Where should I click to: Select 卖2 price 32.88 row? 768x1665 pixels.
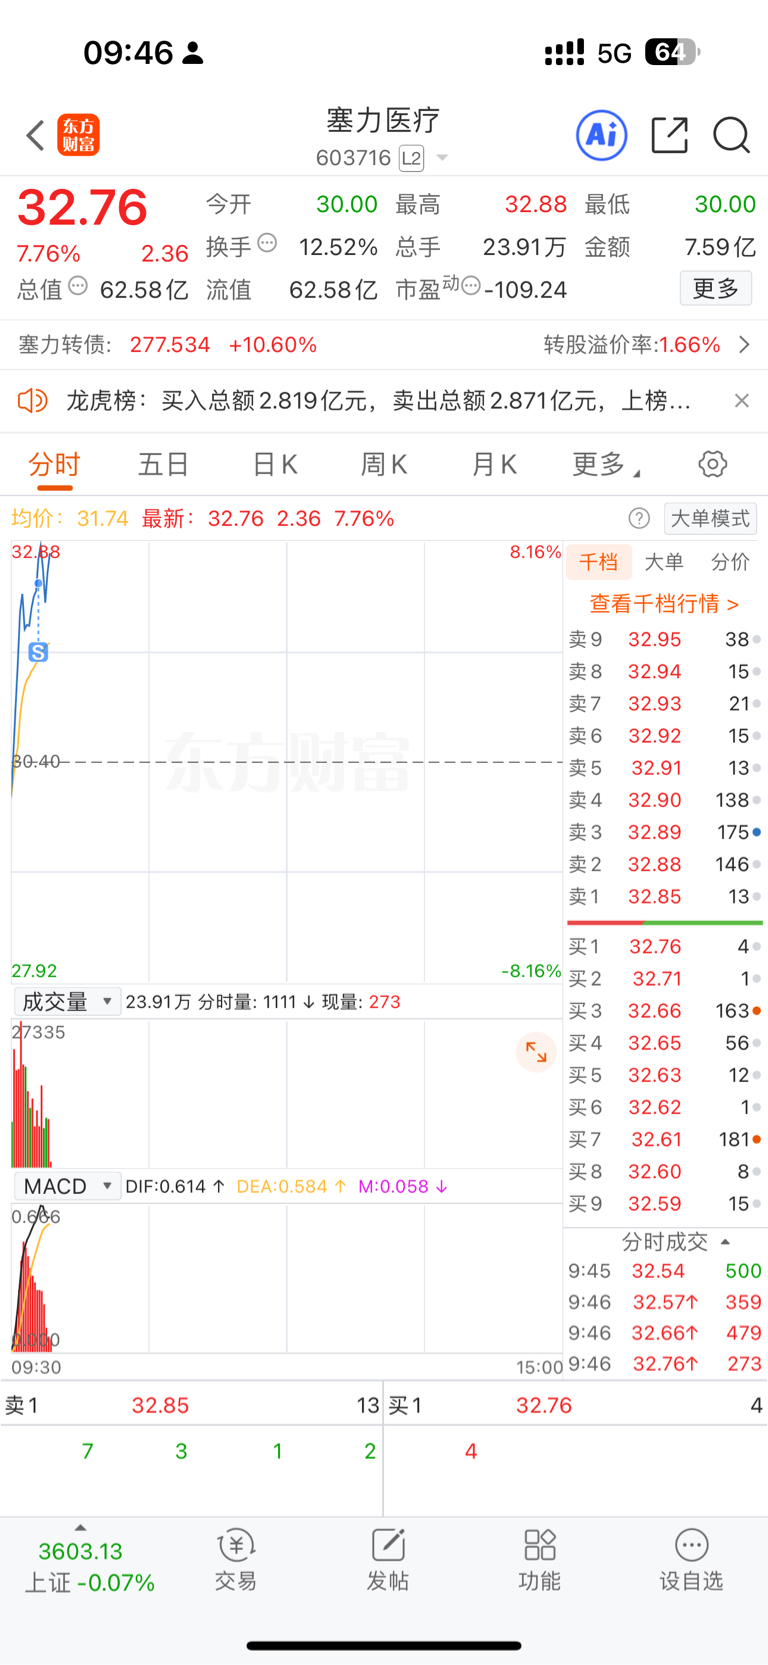[664, 864]
